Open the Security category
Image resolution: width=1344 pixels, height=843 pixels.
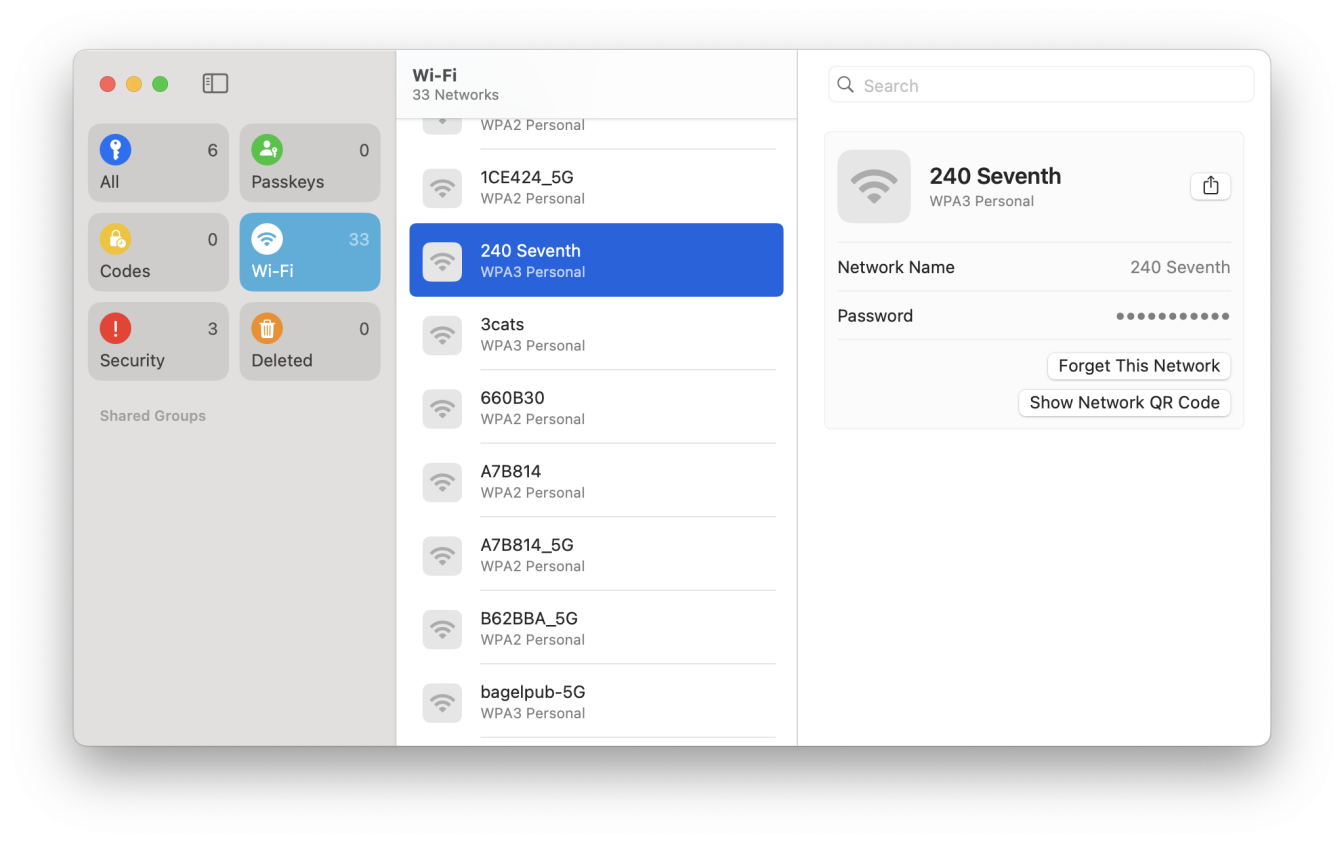coord(158,341)
